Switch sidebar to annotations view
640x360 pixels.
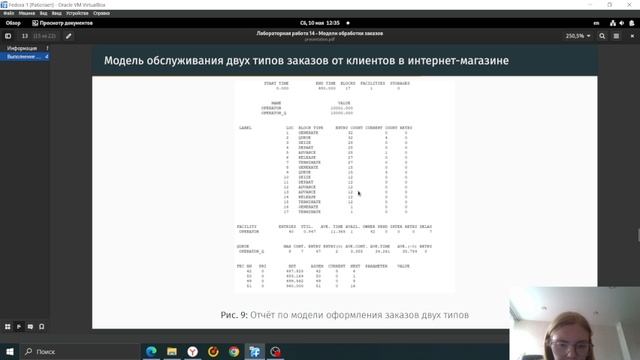tap(30, 327)
